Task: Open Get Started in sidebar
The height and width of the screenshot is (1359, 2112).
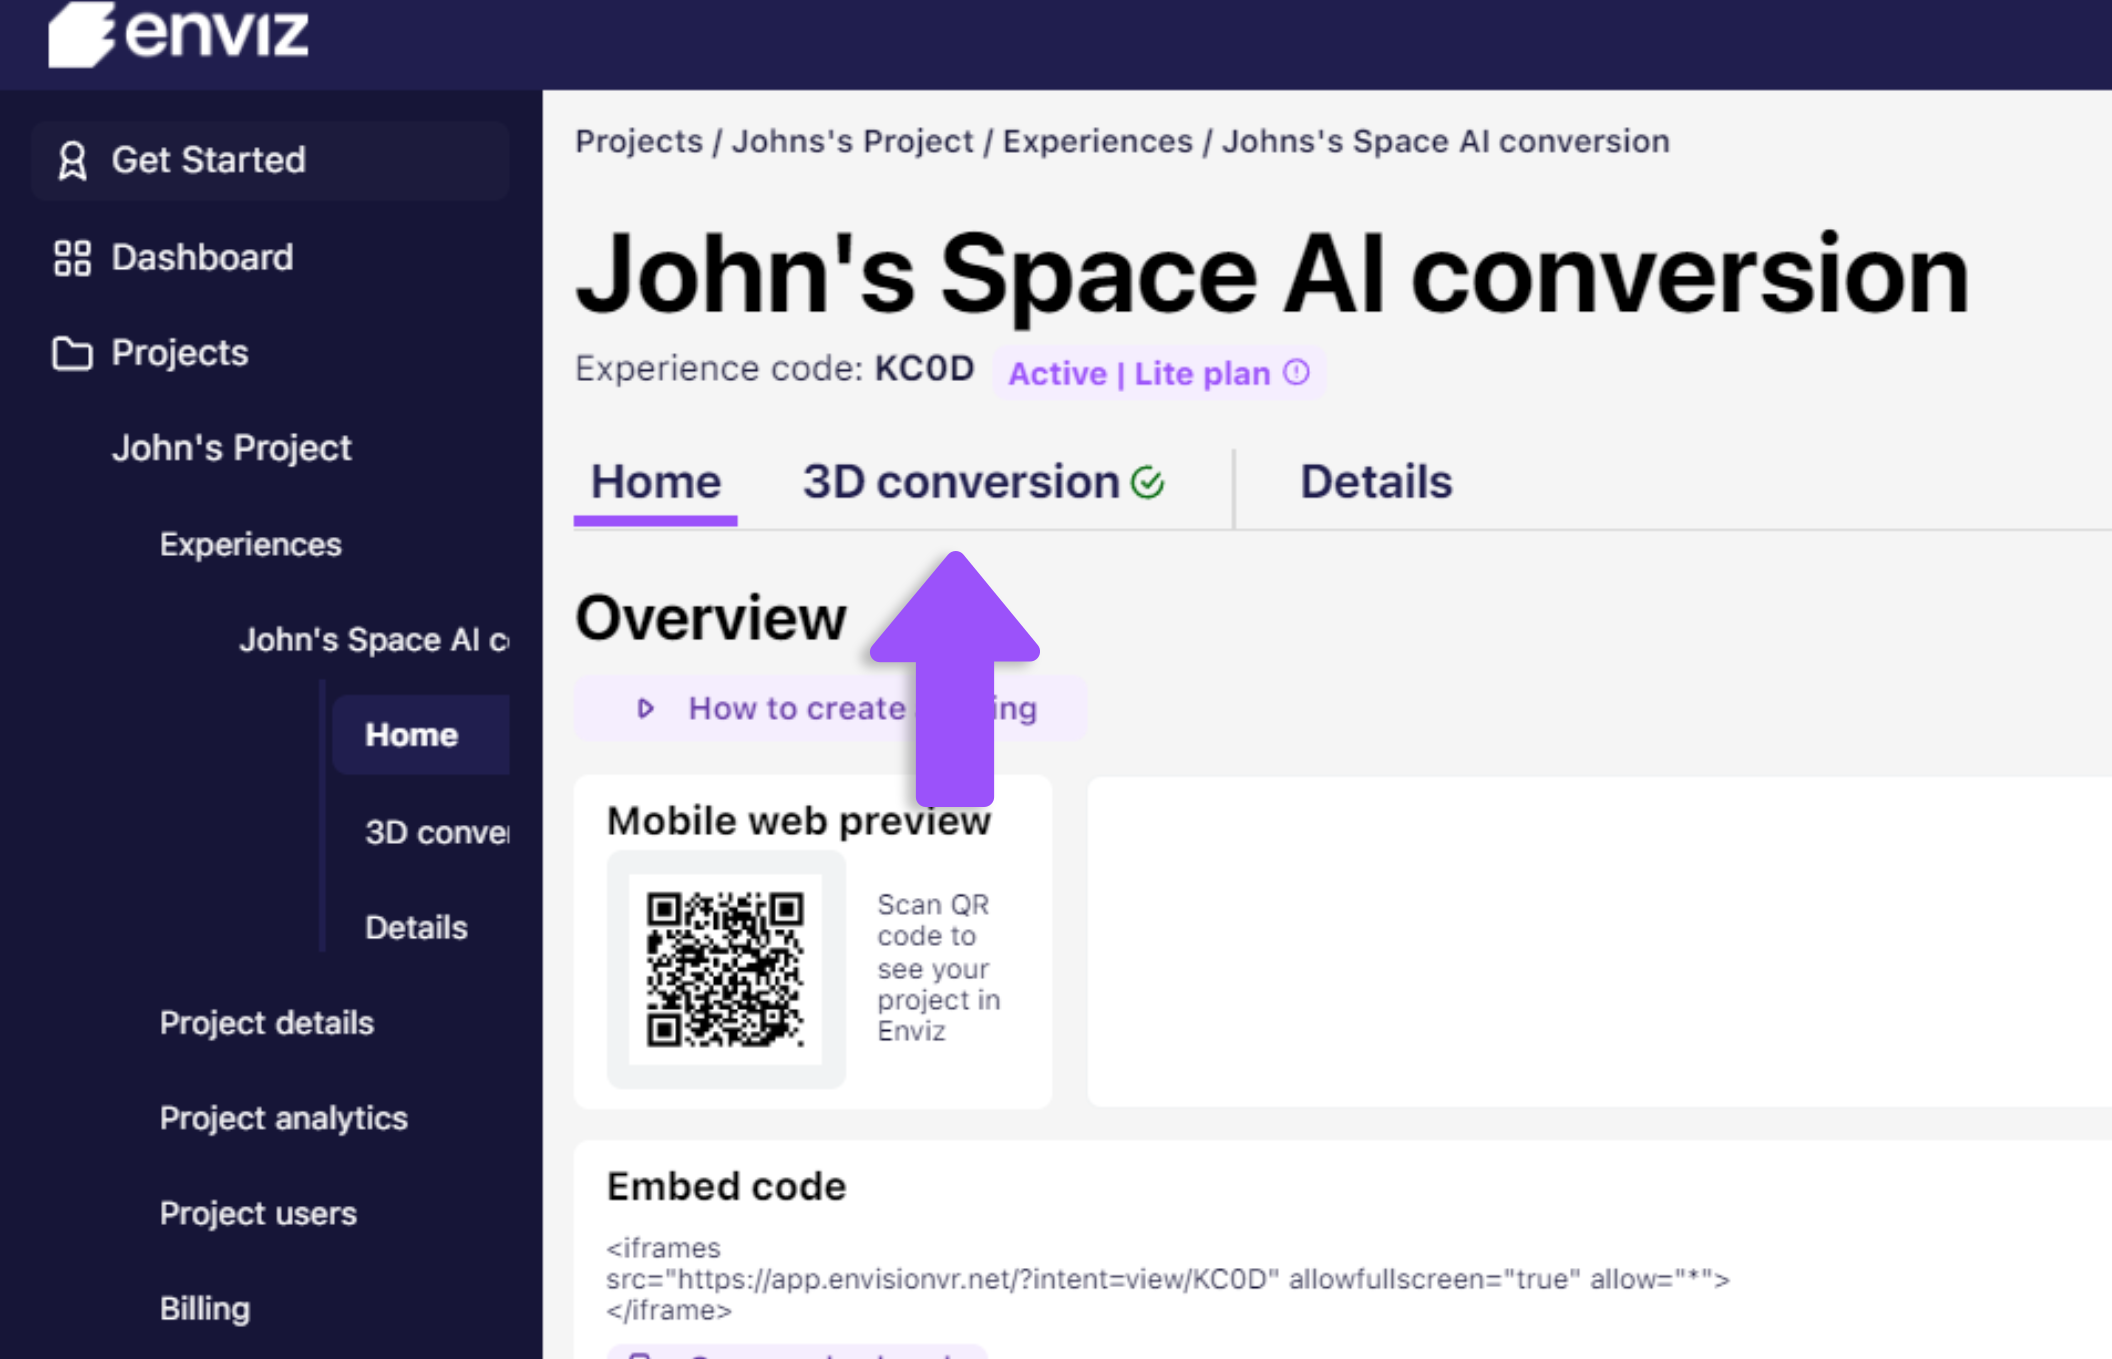Action: point(270,160)
